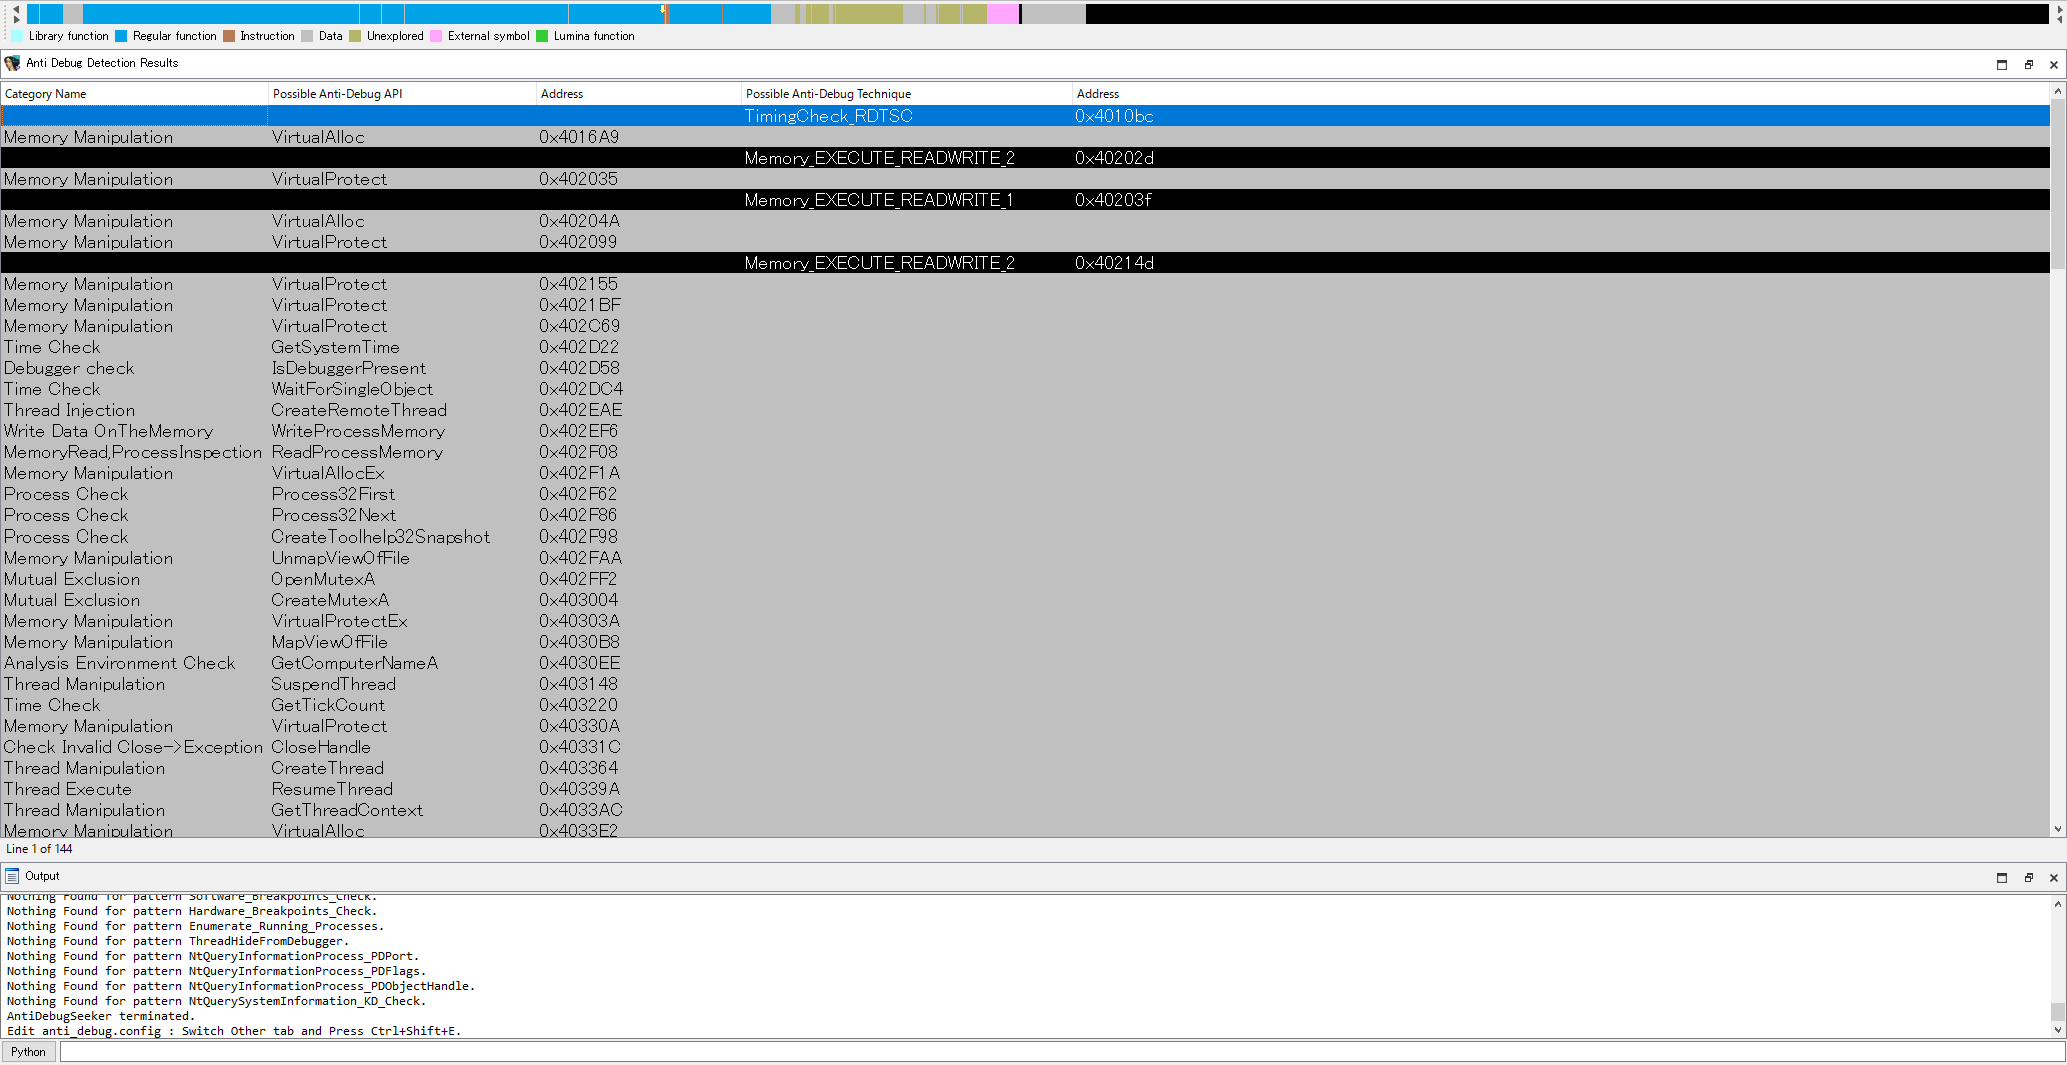Screen dimensions: 2067x1065
Task: Select the SuspendThread row
Action: click(1025, 684)
